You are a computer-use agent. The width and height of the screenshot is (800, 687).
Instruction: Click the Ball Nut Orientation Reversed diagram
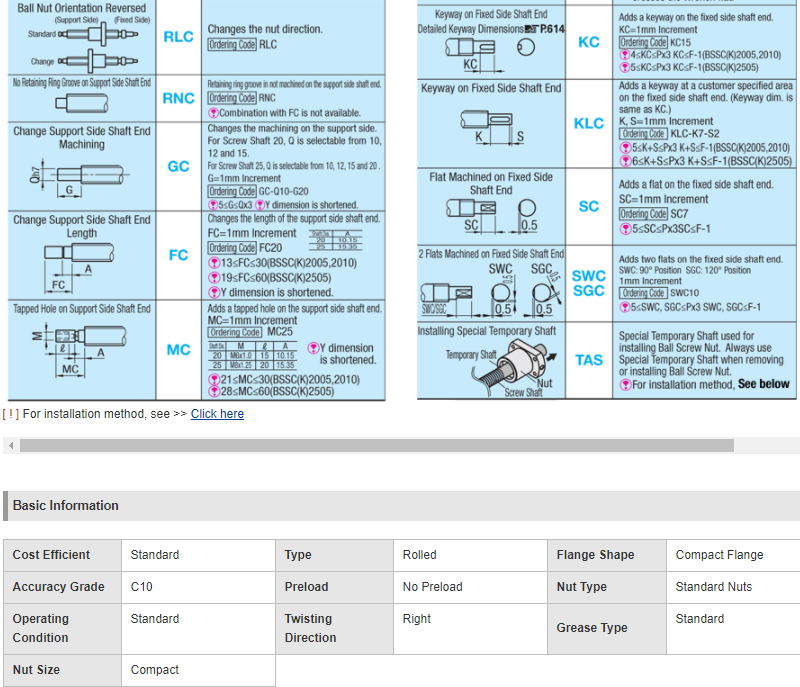(97, 47)
